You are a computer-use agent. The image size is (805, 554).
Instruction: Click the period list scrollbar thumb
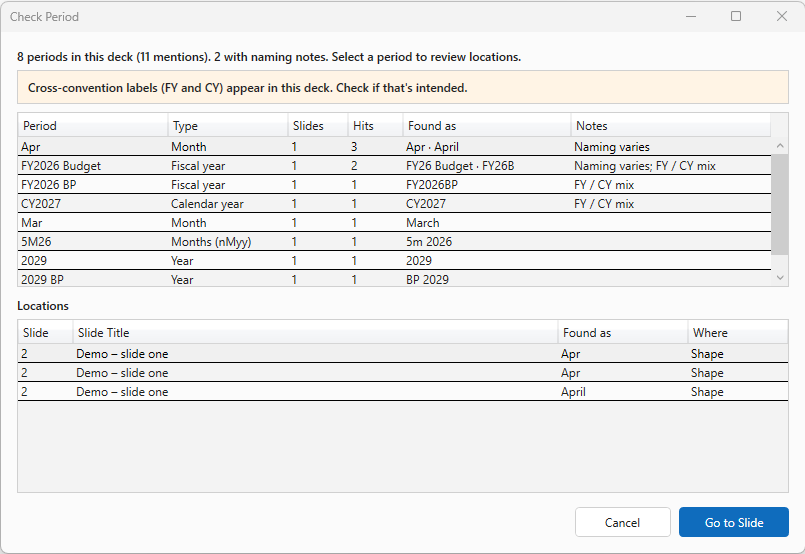click(780, 204)
